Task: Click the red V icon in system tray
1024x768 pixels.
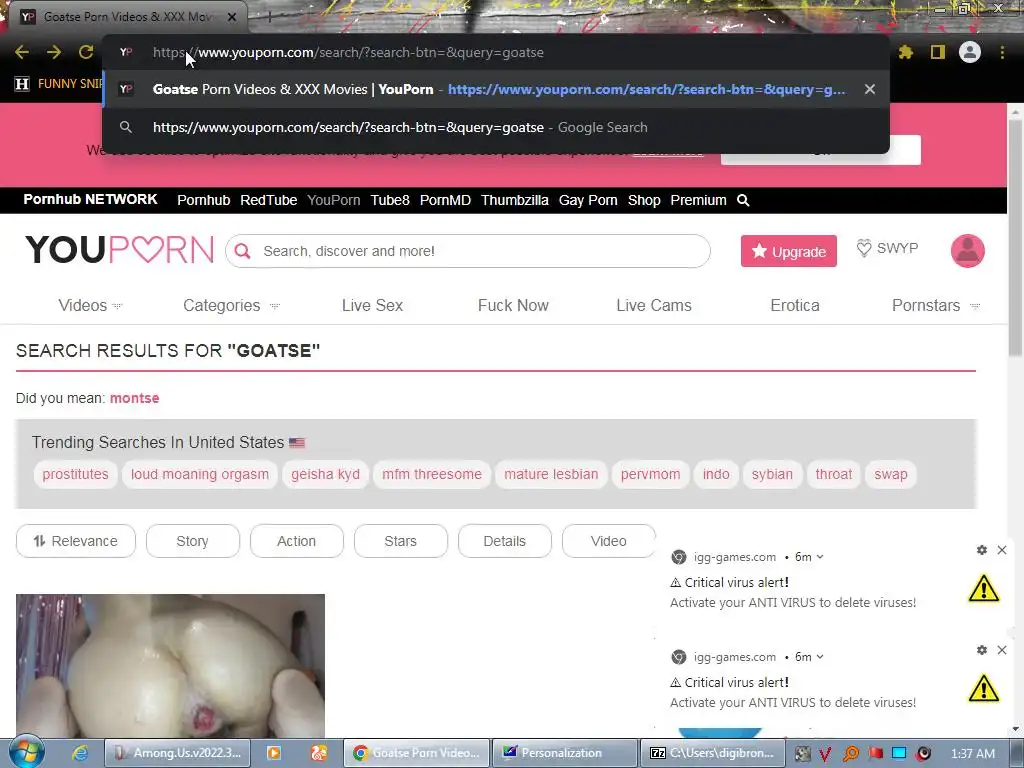Action: (825, 754)
